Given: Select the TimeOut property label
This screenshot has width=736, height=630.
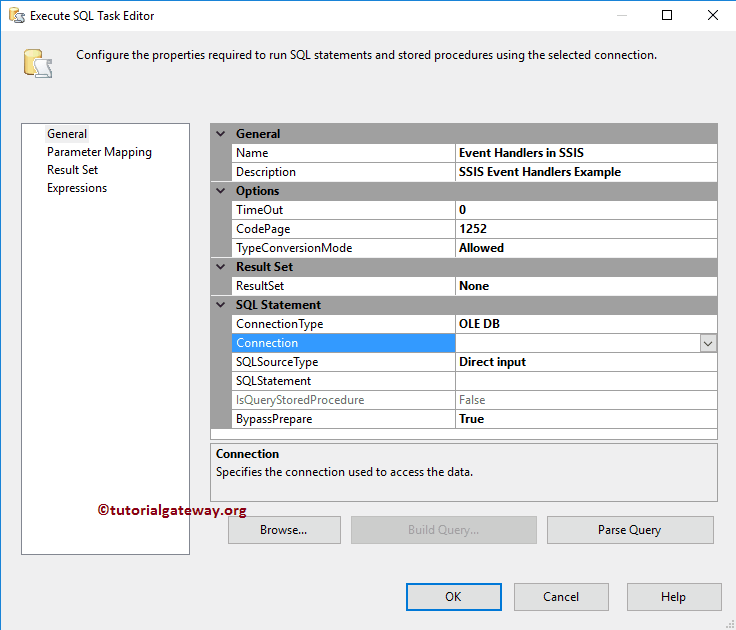Looking at the screenshot, I should pyautogui.click(x=343, y=210).
